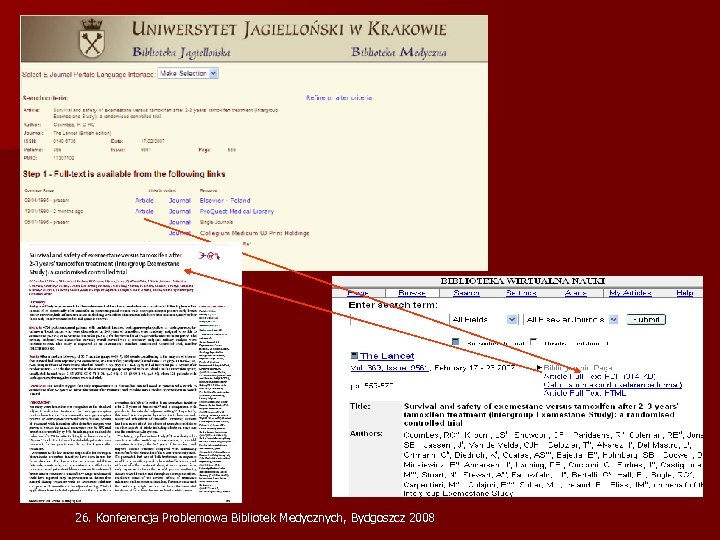Open Article link in Elsevier - Poland row
The height and width of the screenshot is (540, 720).
tap(144, 201)
